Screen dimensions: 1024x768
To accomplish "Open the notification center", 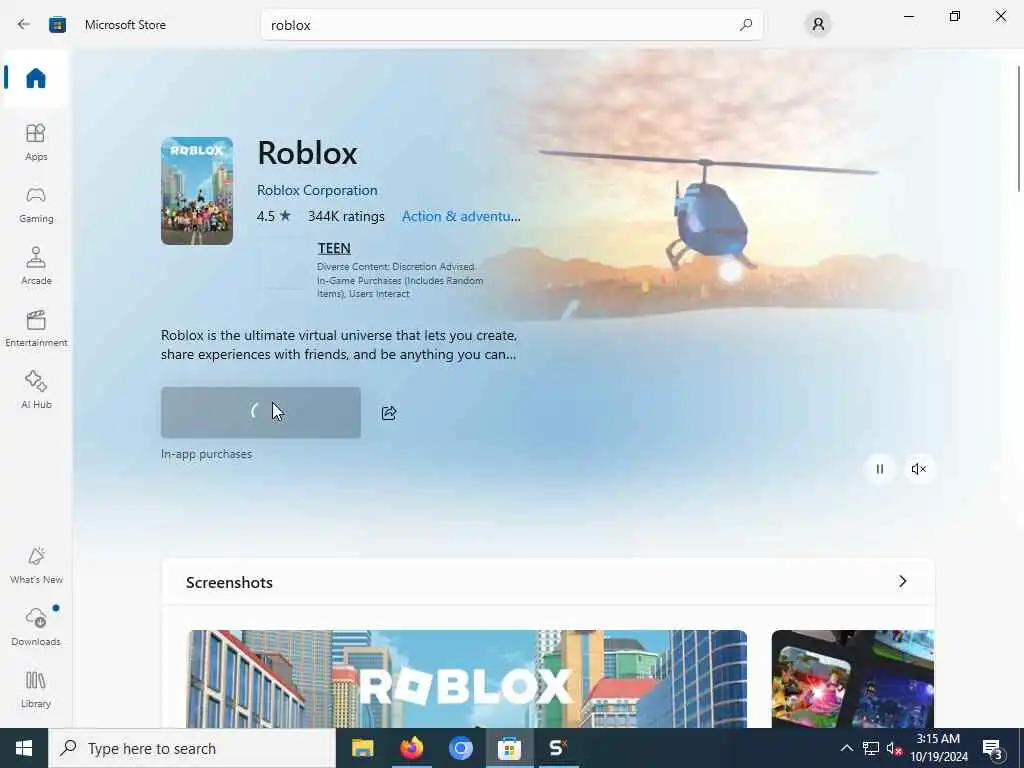I will pos(992,749).
